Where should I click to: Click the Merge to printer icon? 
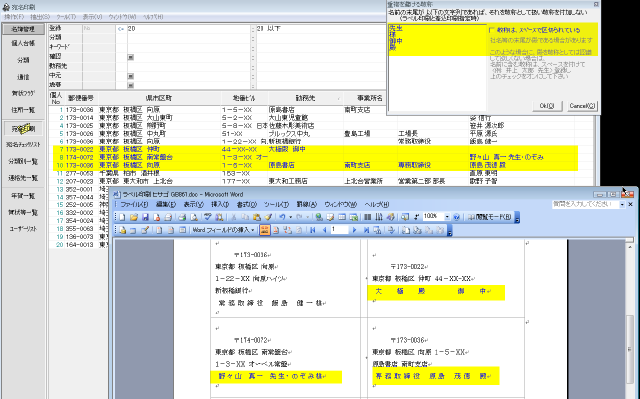(417, 230)
